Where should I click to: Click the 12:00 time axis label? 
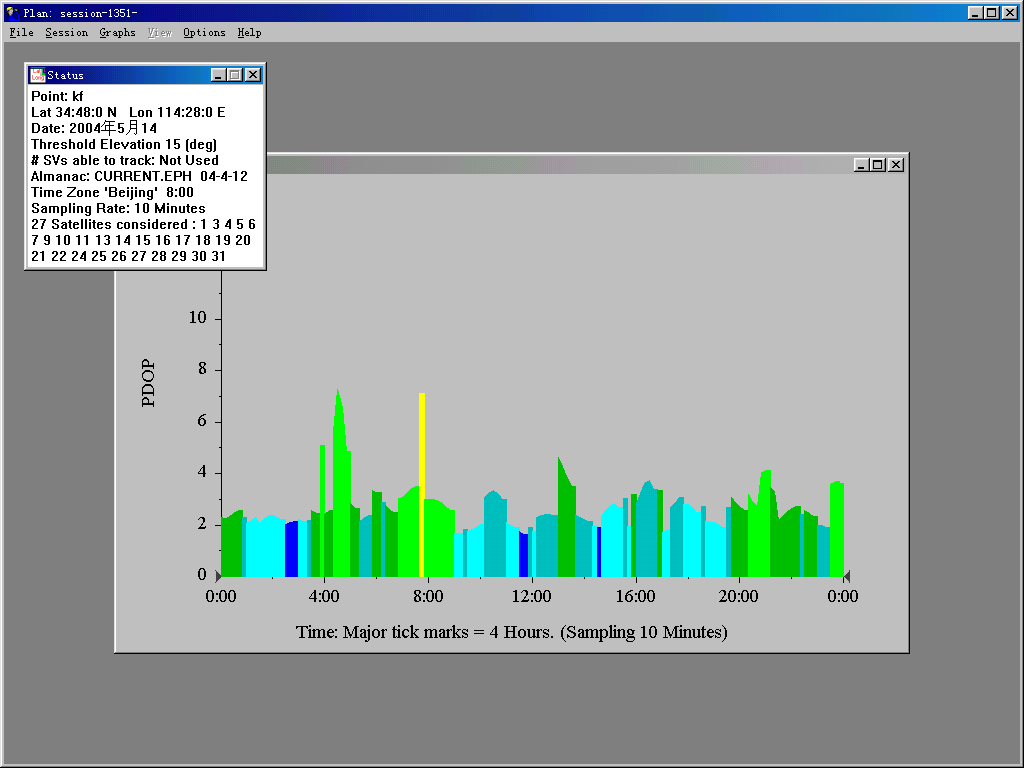coord(532,596)
